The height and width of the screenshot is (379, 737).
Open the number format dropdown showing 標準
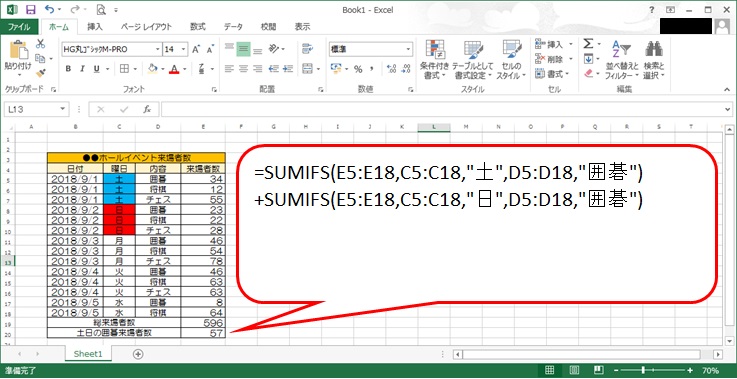pos(408,49)
